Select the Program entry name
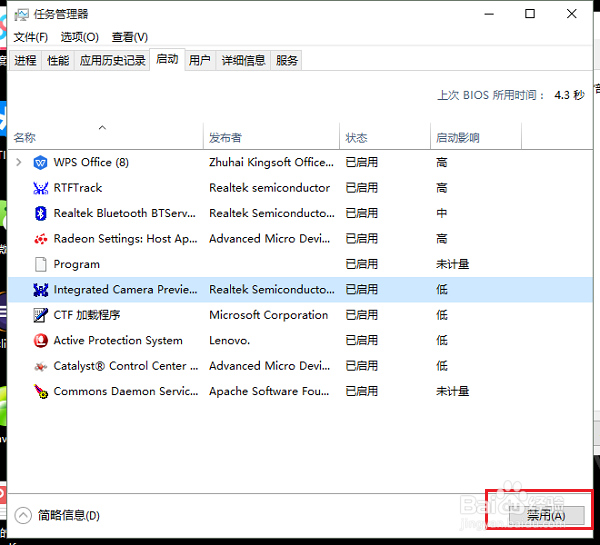This screenshot has width=600, height=545. [x=77, y=264]
